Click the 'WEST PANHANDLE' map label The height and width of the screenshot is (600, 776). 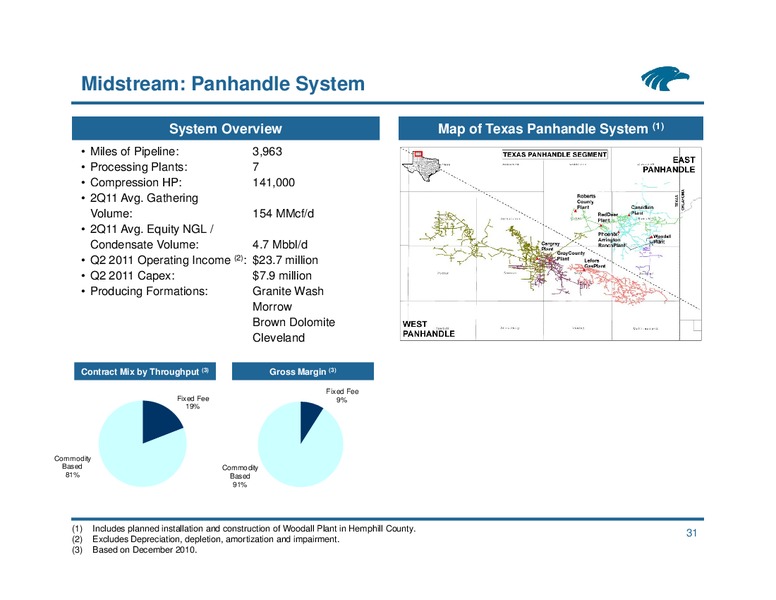click(x=429, y=329)
